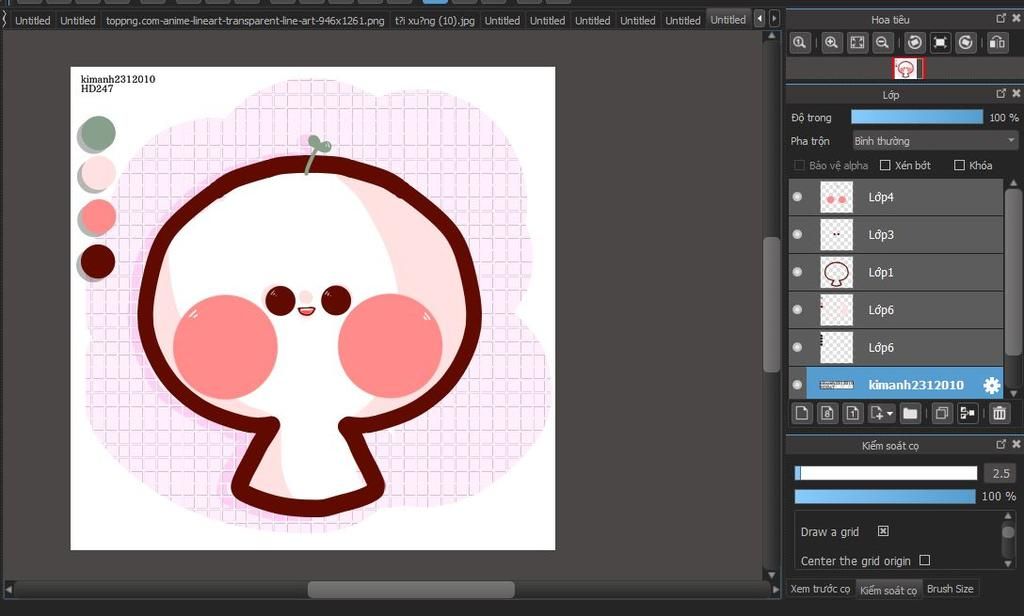The height and width of the screenshot is (616, 1024).
Task: Click the canvas horizontal scroll-left arrow
Action: point(9,589)
